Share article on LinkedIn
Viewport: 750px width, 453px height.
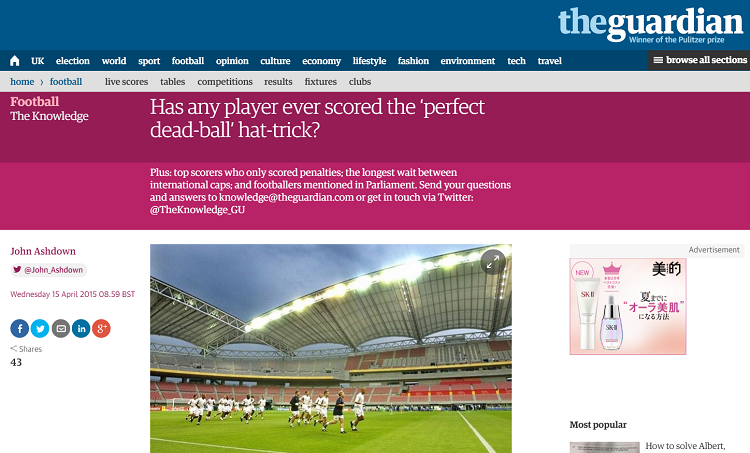pos(81,329)
